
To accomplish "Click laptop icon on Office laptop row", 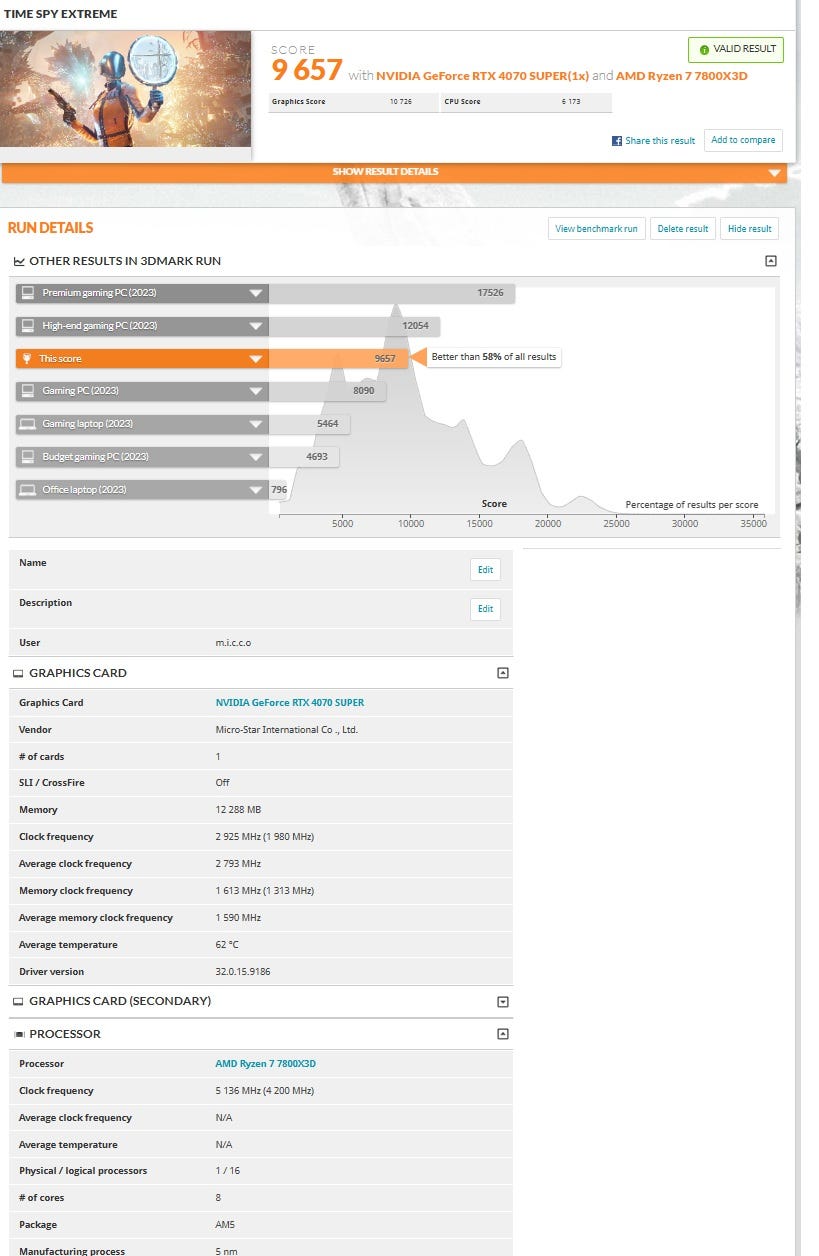I will click(x=28, y=490).
